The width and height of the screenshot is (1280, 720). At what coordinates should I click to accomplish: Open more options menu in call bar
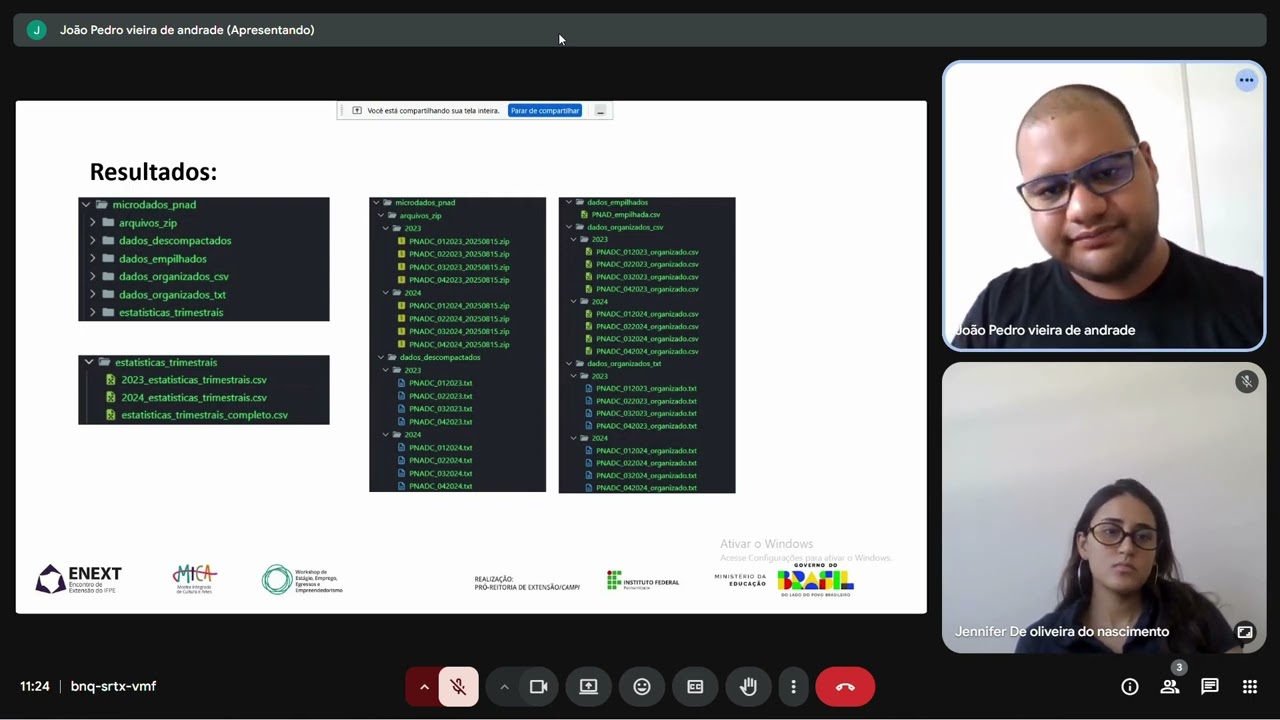(x=793, y=686)
